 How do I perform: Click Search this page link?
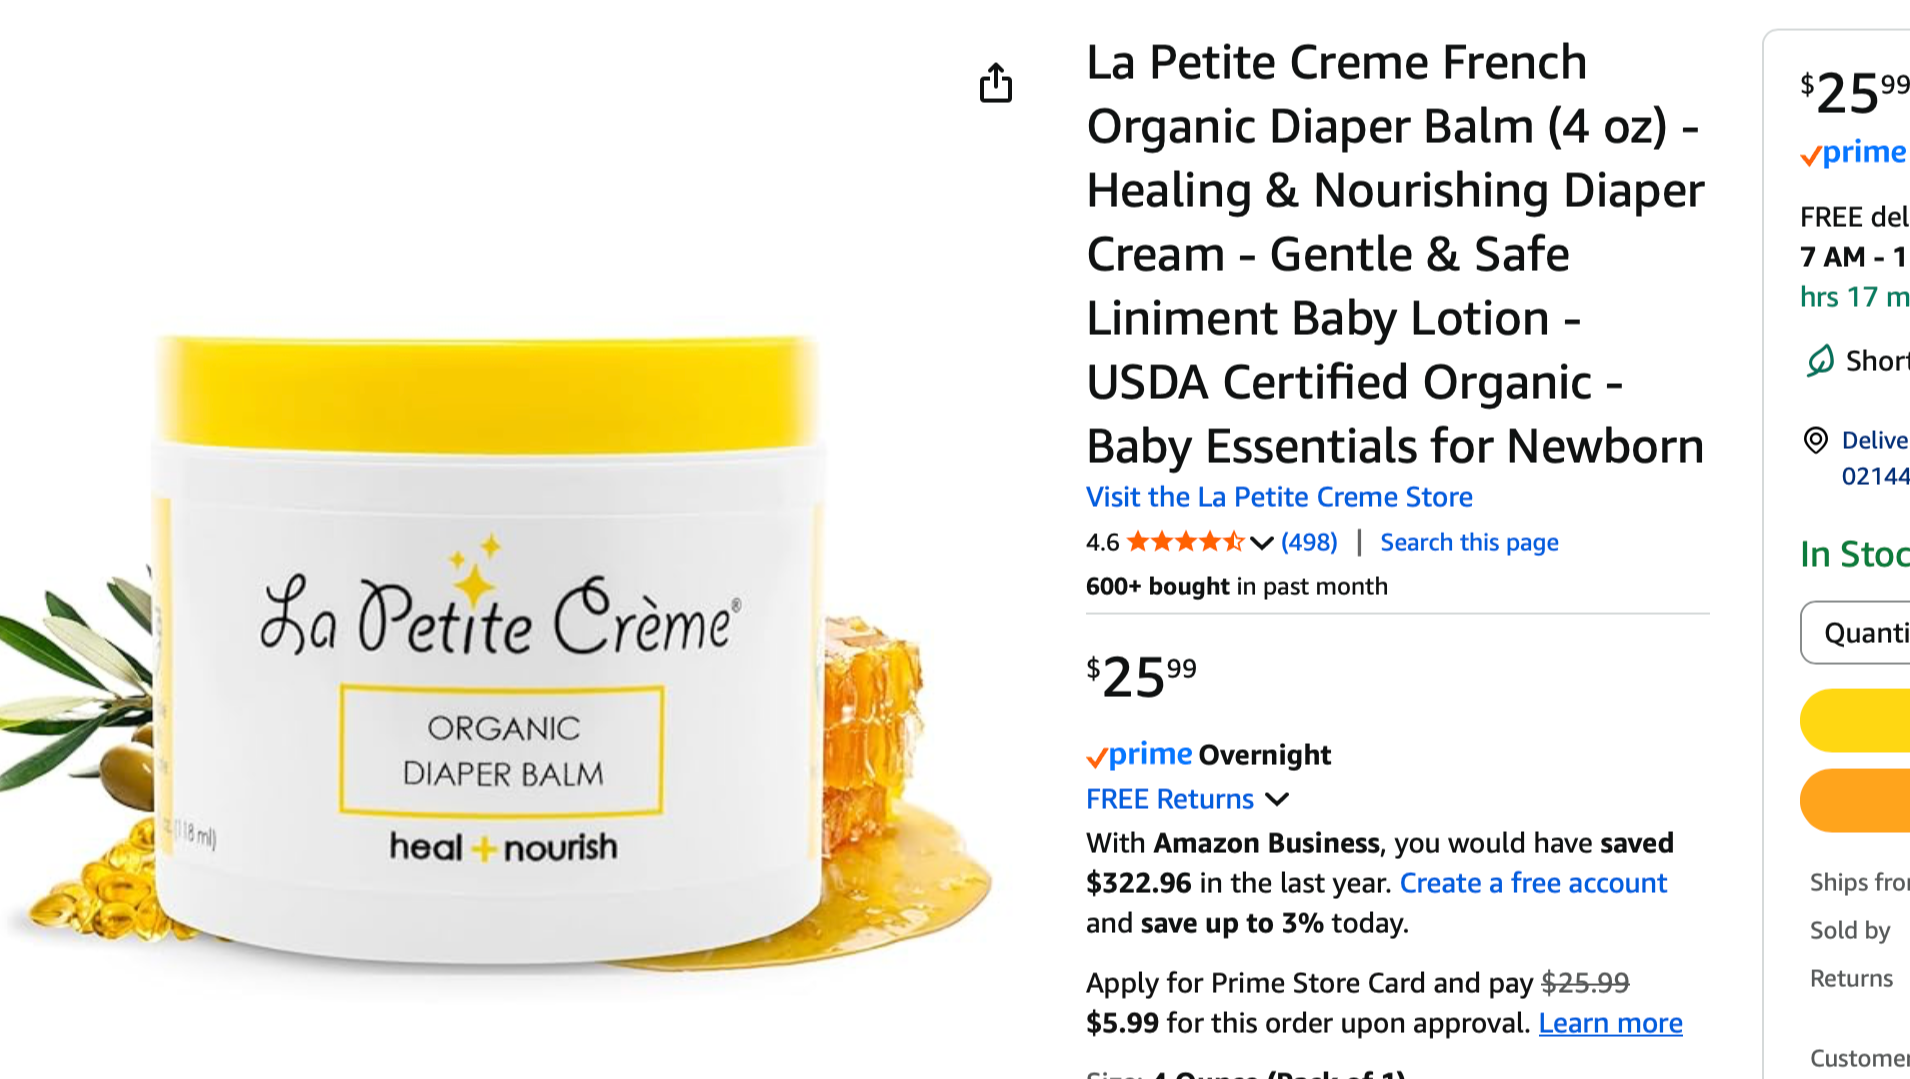pyautogui.click(x=1469, y=542)
